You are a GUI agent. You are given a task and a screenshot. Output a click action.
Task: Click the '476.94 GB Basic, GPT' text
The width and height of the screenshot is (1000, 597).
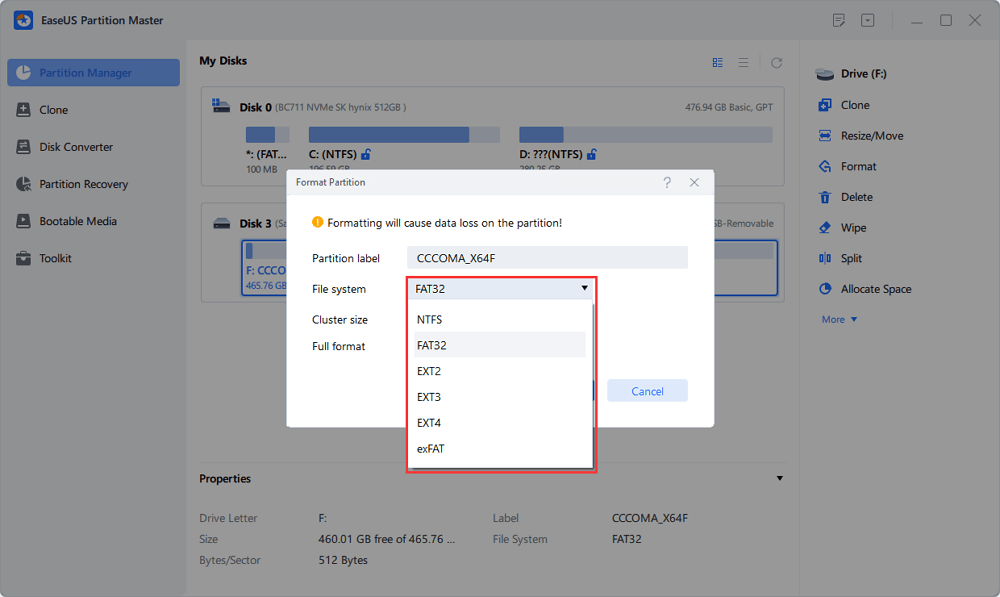pyautogui.click(x=729, y=107)
